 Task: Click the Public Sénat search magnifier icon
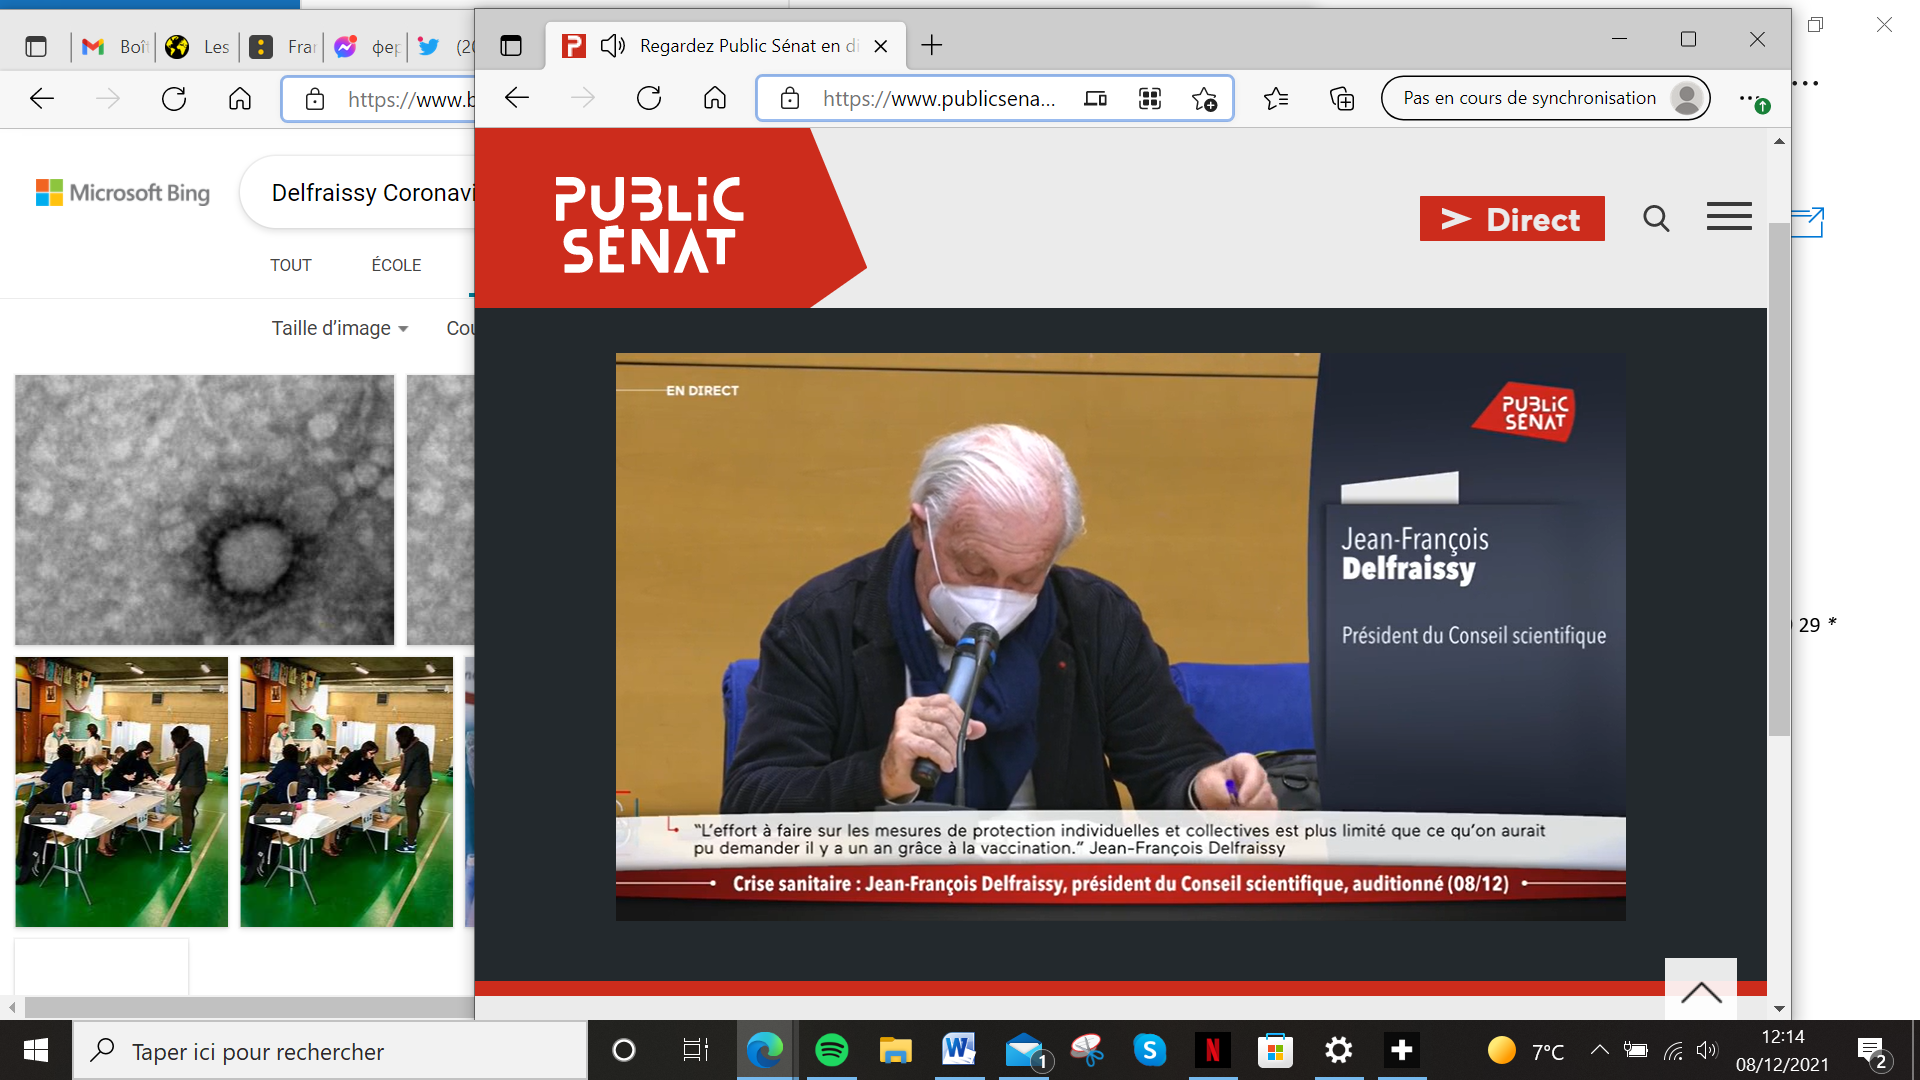pyautogui.click(x=1656, y=218)
